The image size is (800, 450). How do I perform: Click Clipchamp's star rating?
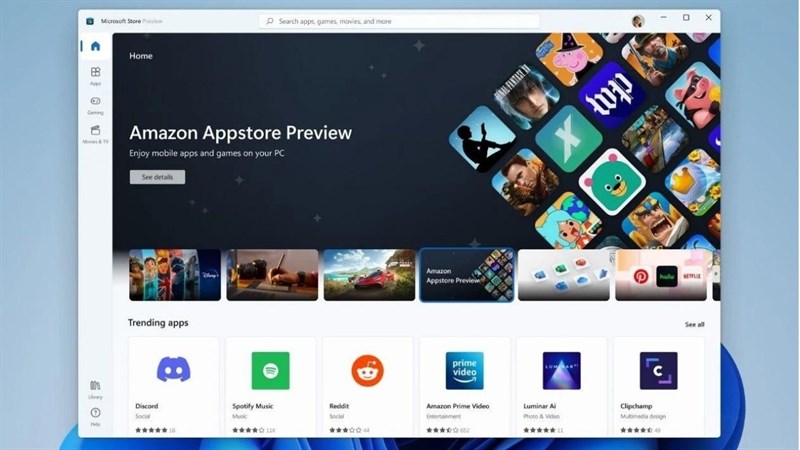tap(636, 430)
